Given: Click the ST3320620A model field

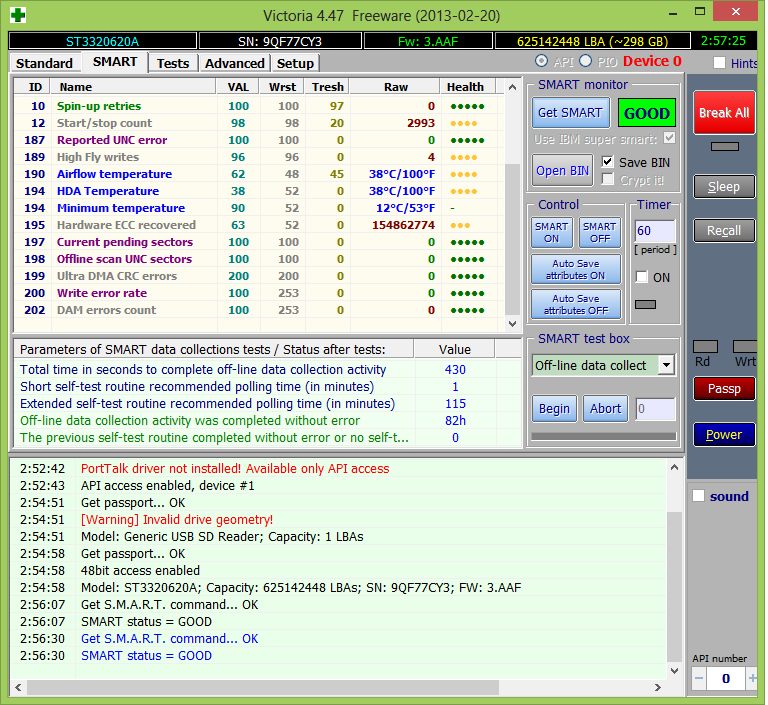Looking at the screenshot, I should coord(102,41).
